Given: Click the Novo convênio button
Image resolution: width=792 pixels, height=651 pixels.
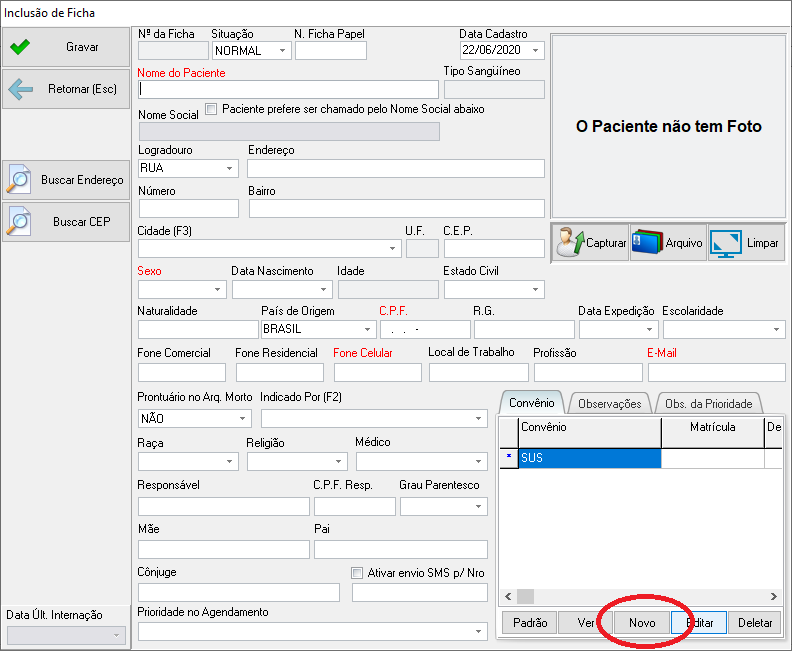Looking at the screenshot, I should (x=642, y=622).
